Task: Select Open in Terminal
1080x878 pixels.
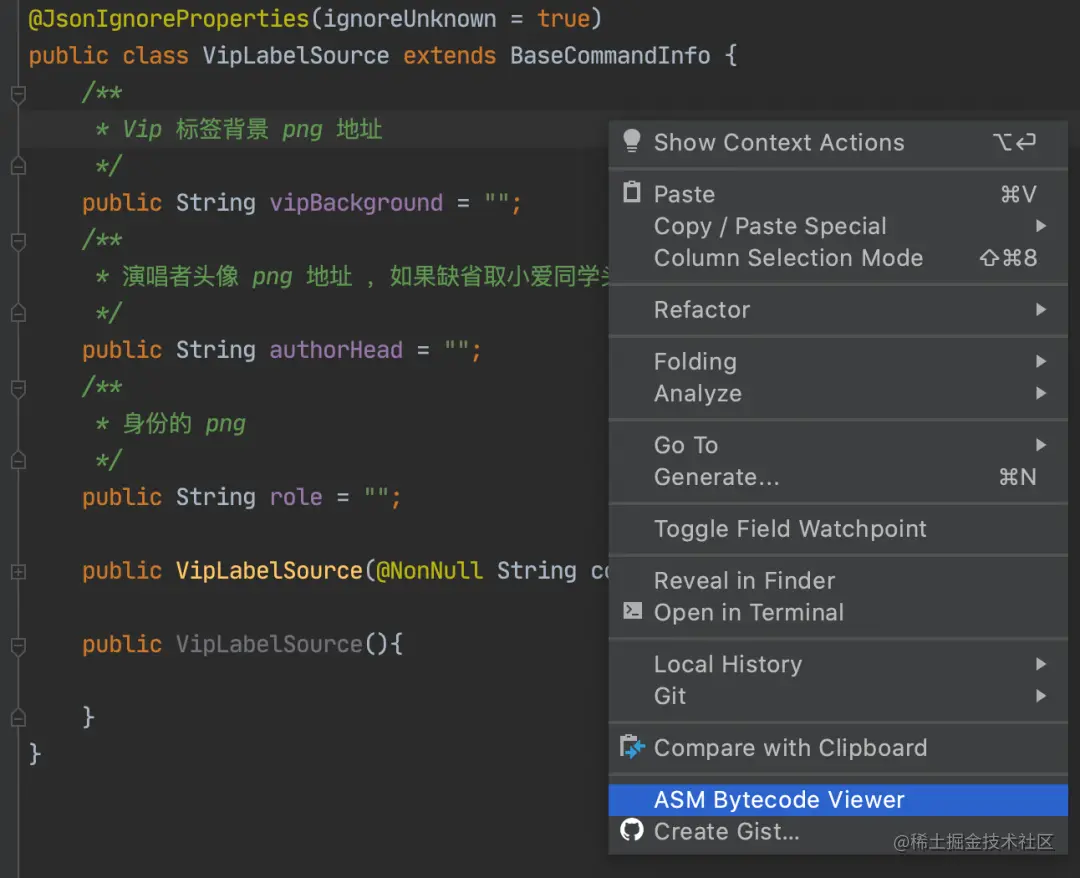Action: (x=838, y=612)
